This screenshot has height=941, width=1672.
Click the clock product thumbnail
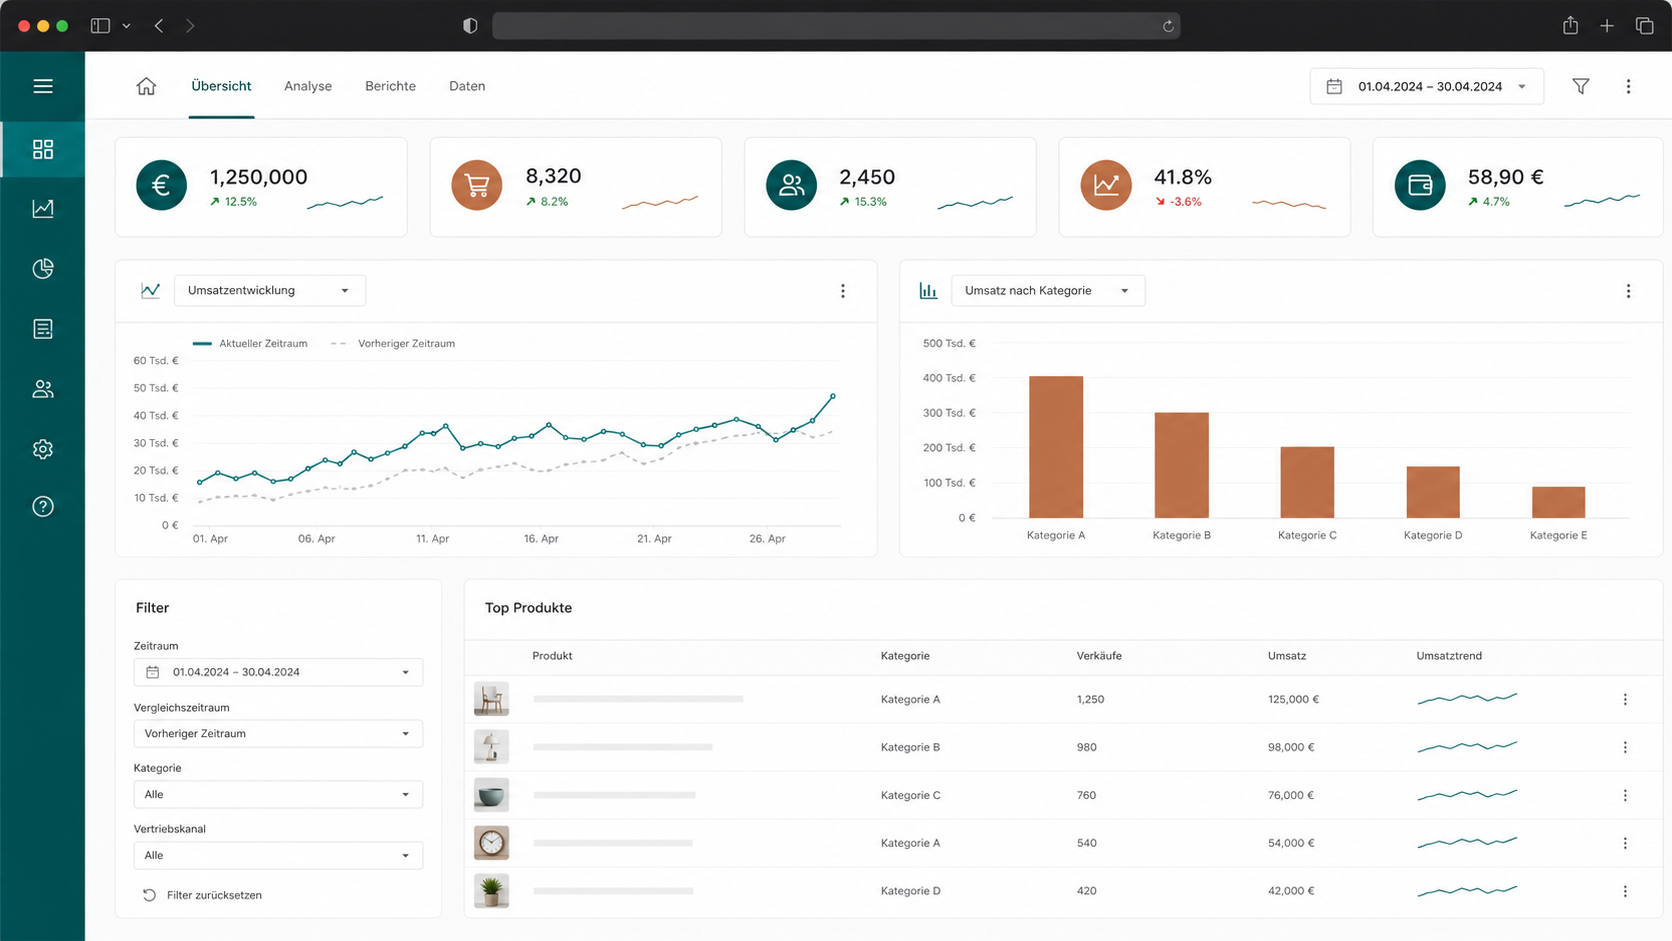tap(491, 843)
